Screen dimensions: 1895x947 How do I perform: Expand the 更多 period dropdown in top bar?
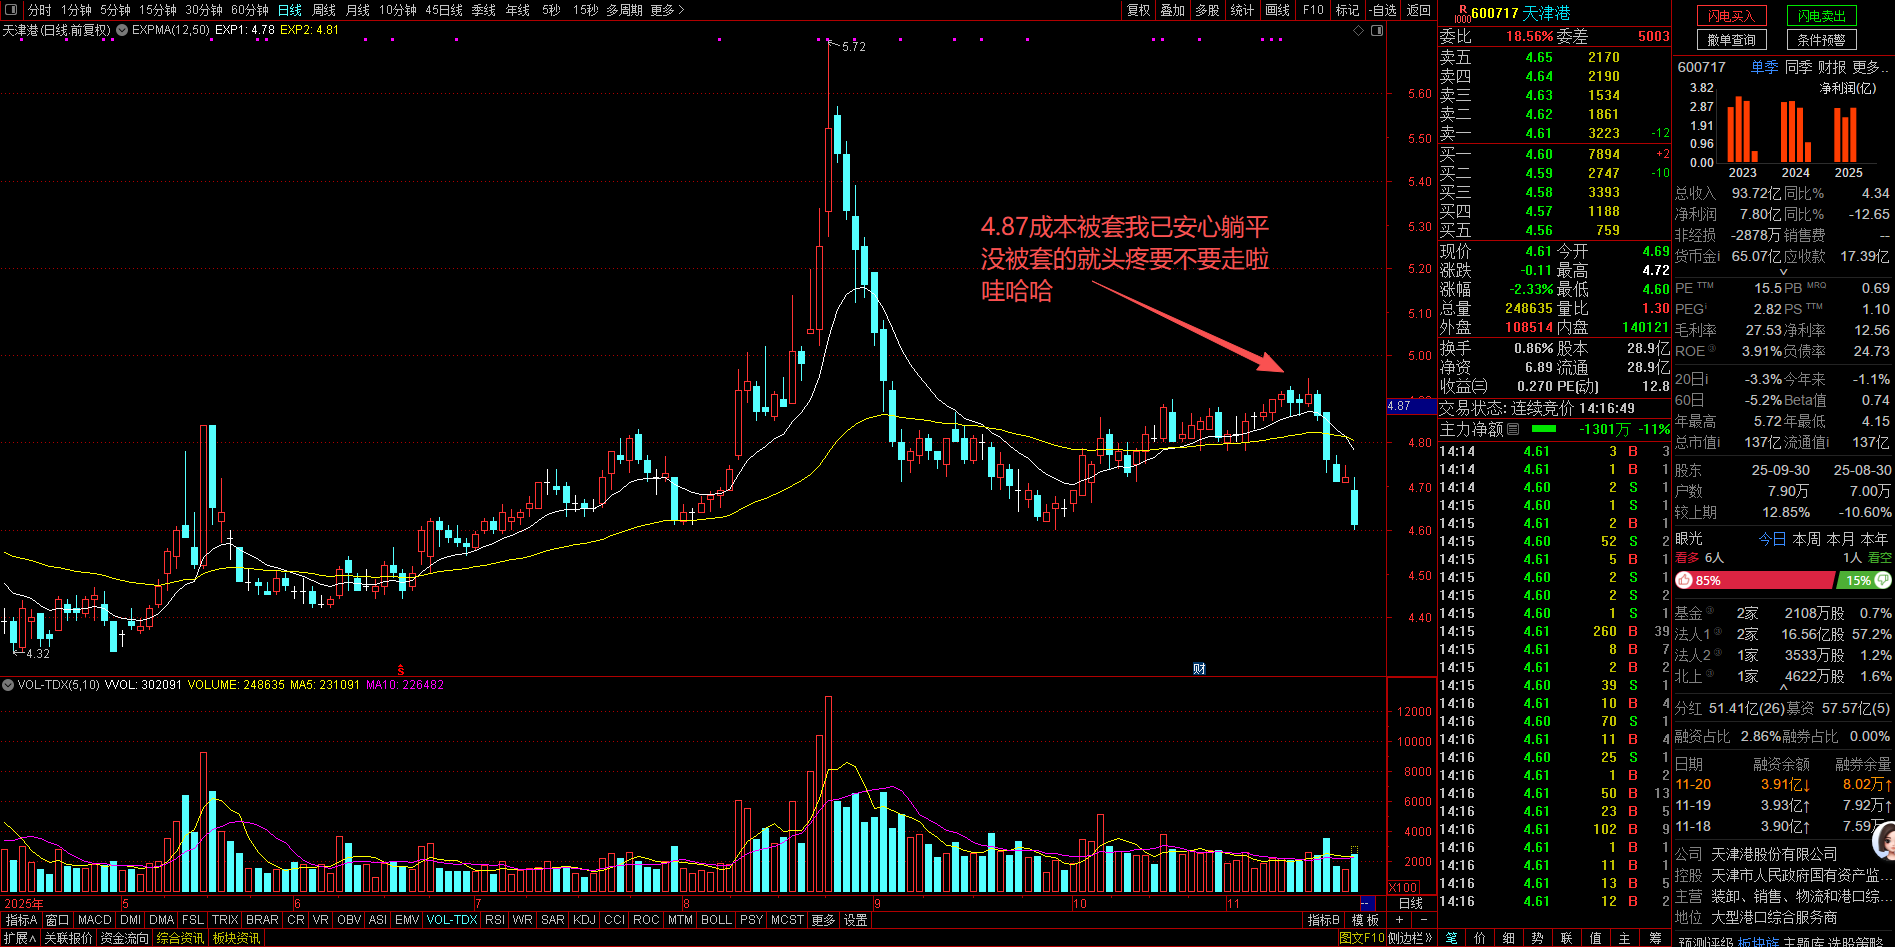(667, 10)
